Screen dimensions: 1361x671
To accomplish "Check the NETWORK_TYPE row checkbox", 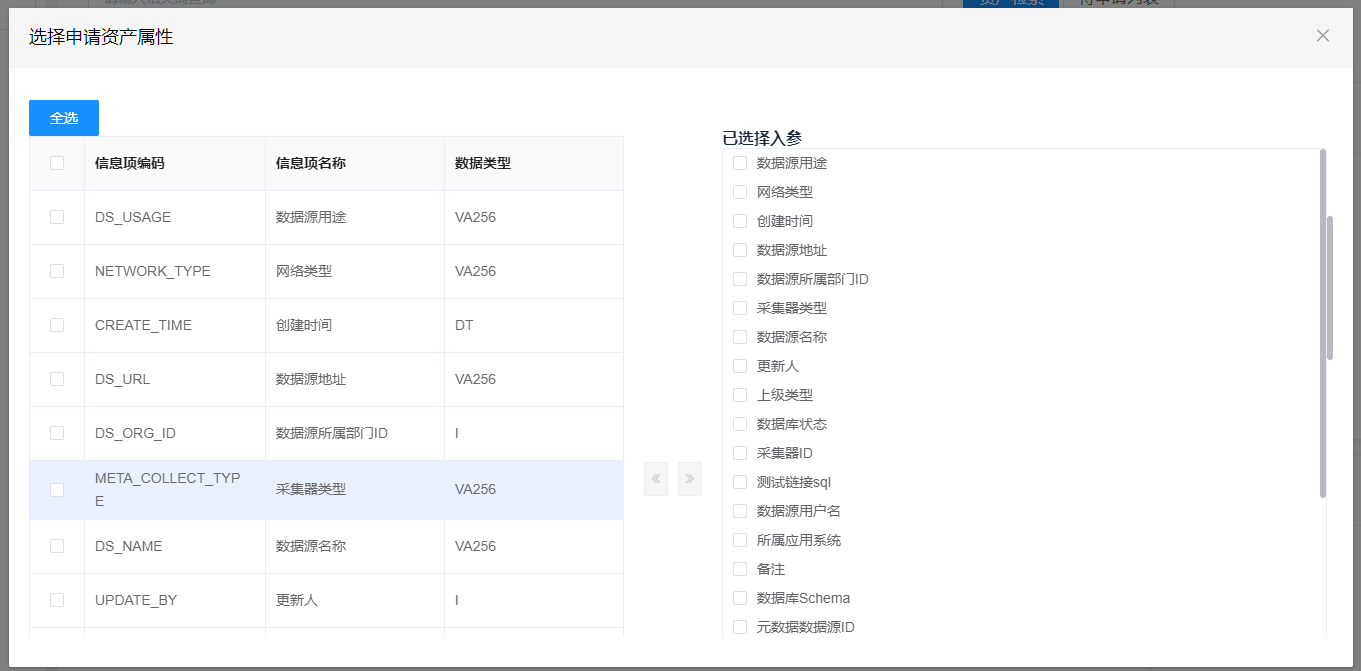I will pos(57,271).
